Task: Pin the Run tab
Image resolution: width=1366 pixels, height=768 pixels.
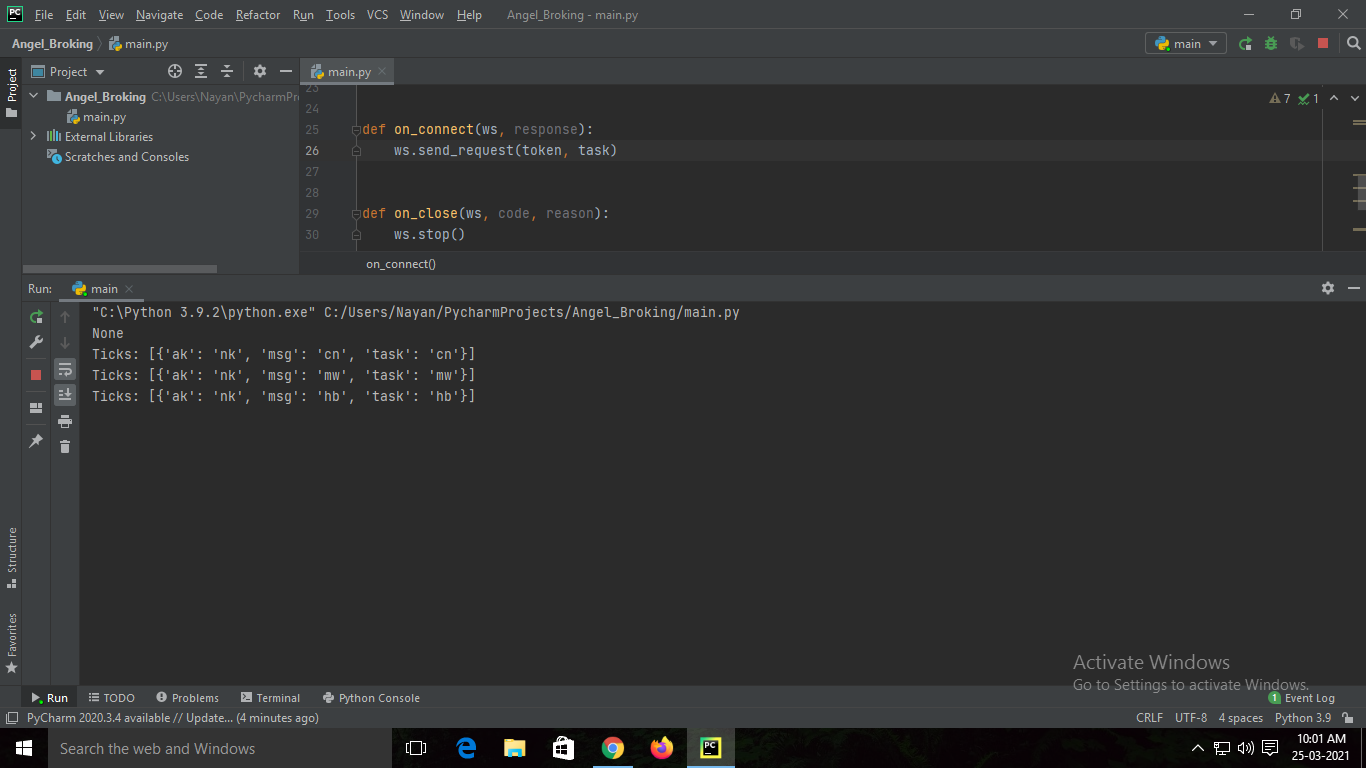Action: [36, 441]
